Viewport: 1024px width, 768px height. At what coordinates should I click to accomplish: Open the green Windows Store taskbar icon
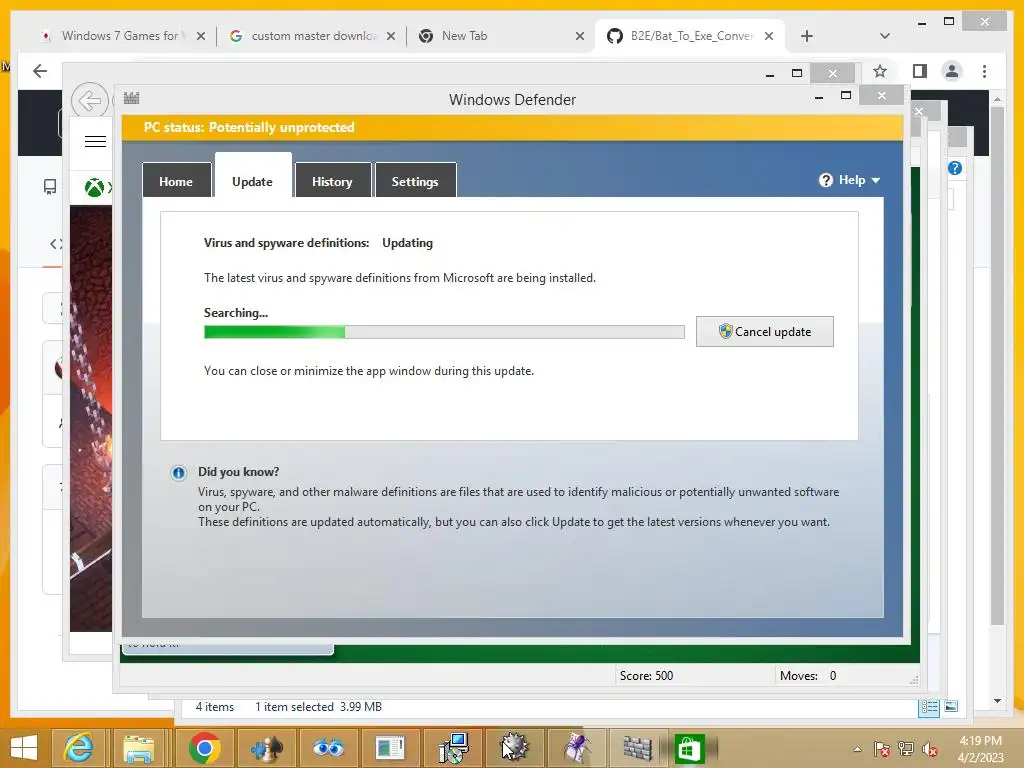[690, 748]
